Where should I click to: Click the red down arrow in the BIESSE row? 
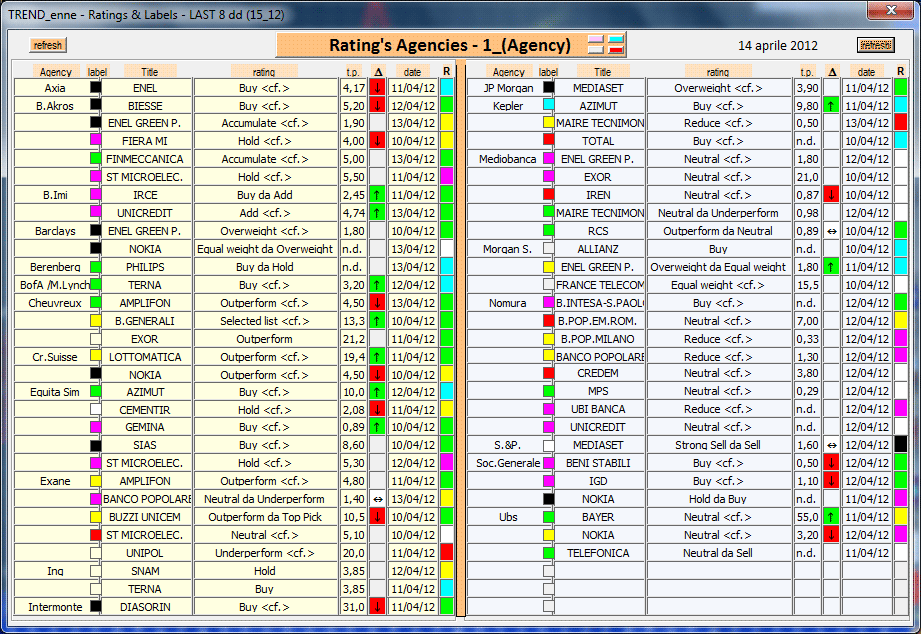pyautogui.click(x=377, y=106)
